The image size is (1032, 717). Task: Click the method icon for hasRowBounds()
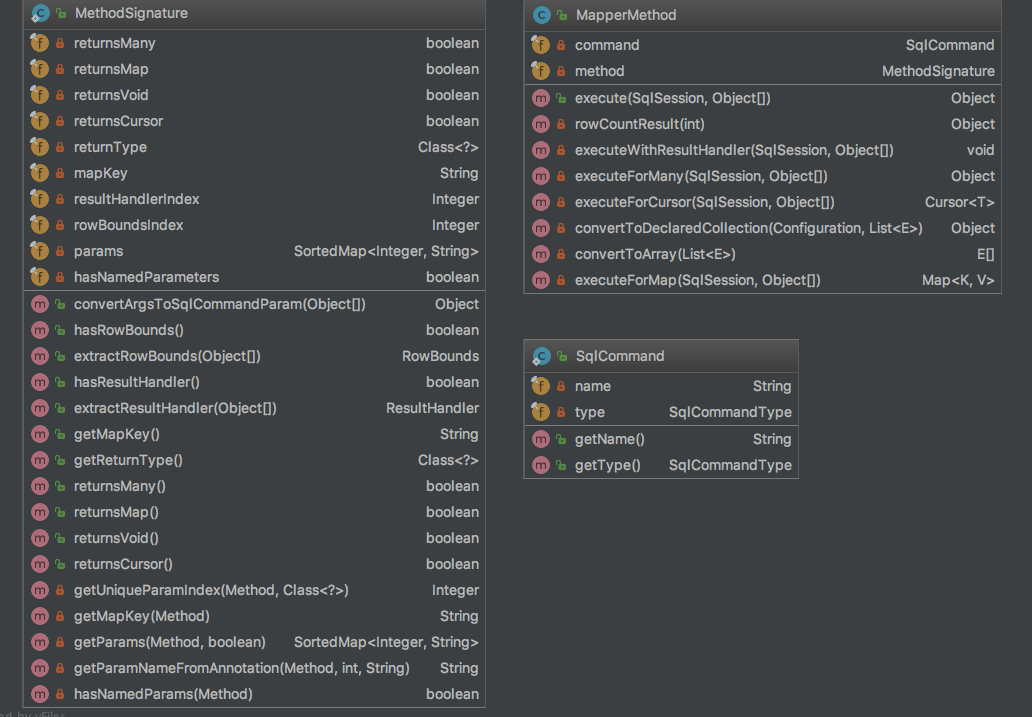[x=40, y=331]
